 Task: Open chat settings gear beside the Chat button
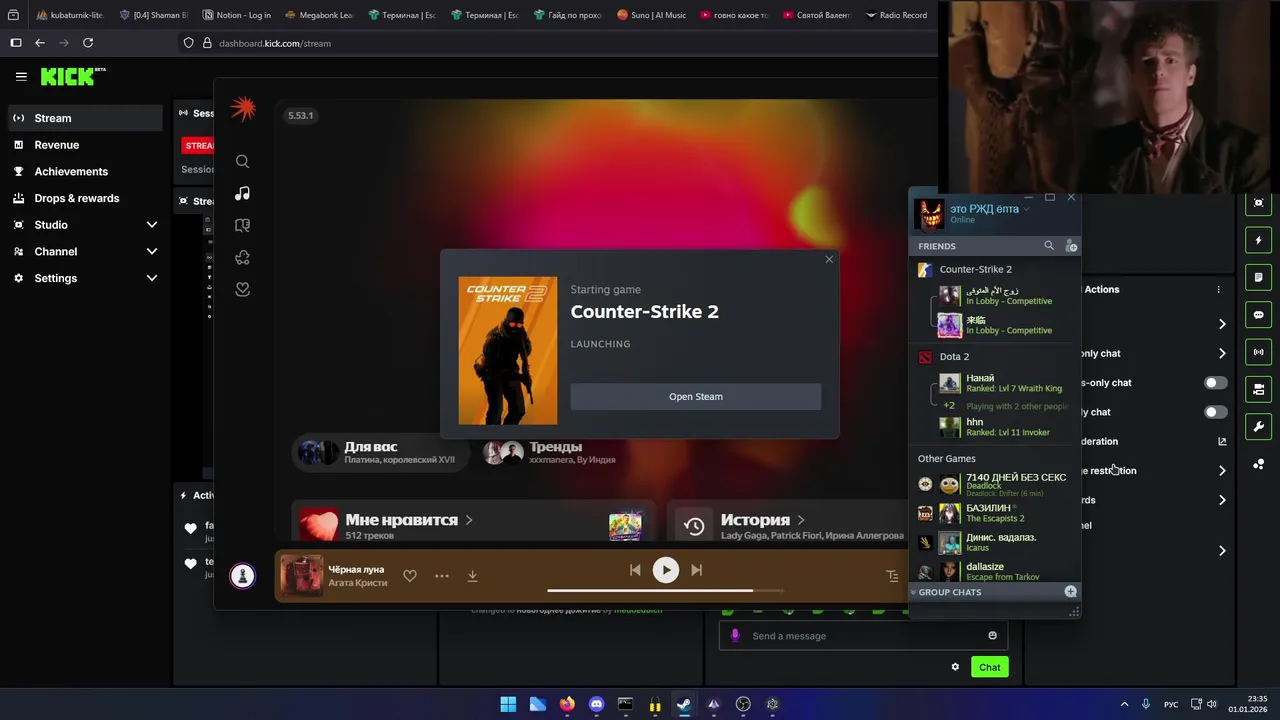click(x=955, y=667)
